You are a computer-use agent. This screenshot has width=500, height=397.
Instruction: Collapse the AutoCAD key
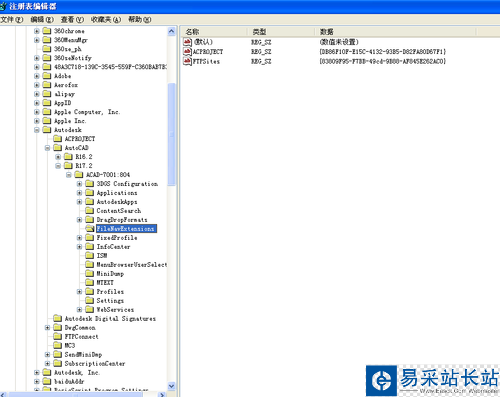pos(47,148)
